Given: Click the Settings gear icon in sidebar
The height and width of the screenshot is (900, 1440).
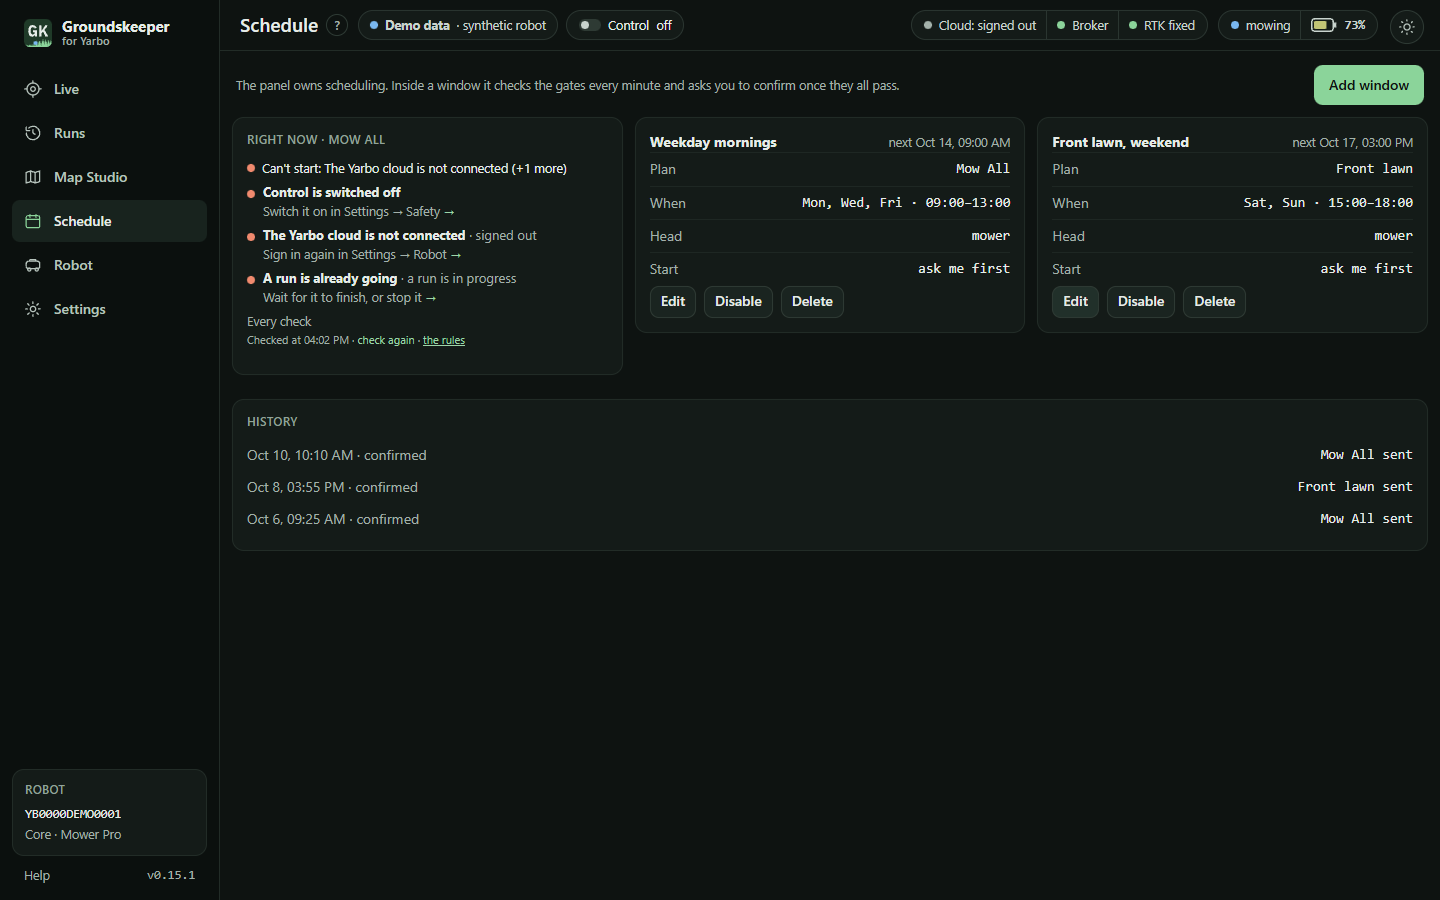Looking at the screenshot, I should 33,309.
